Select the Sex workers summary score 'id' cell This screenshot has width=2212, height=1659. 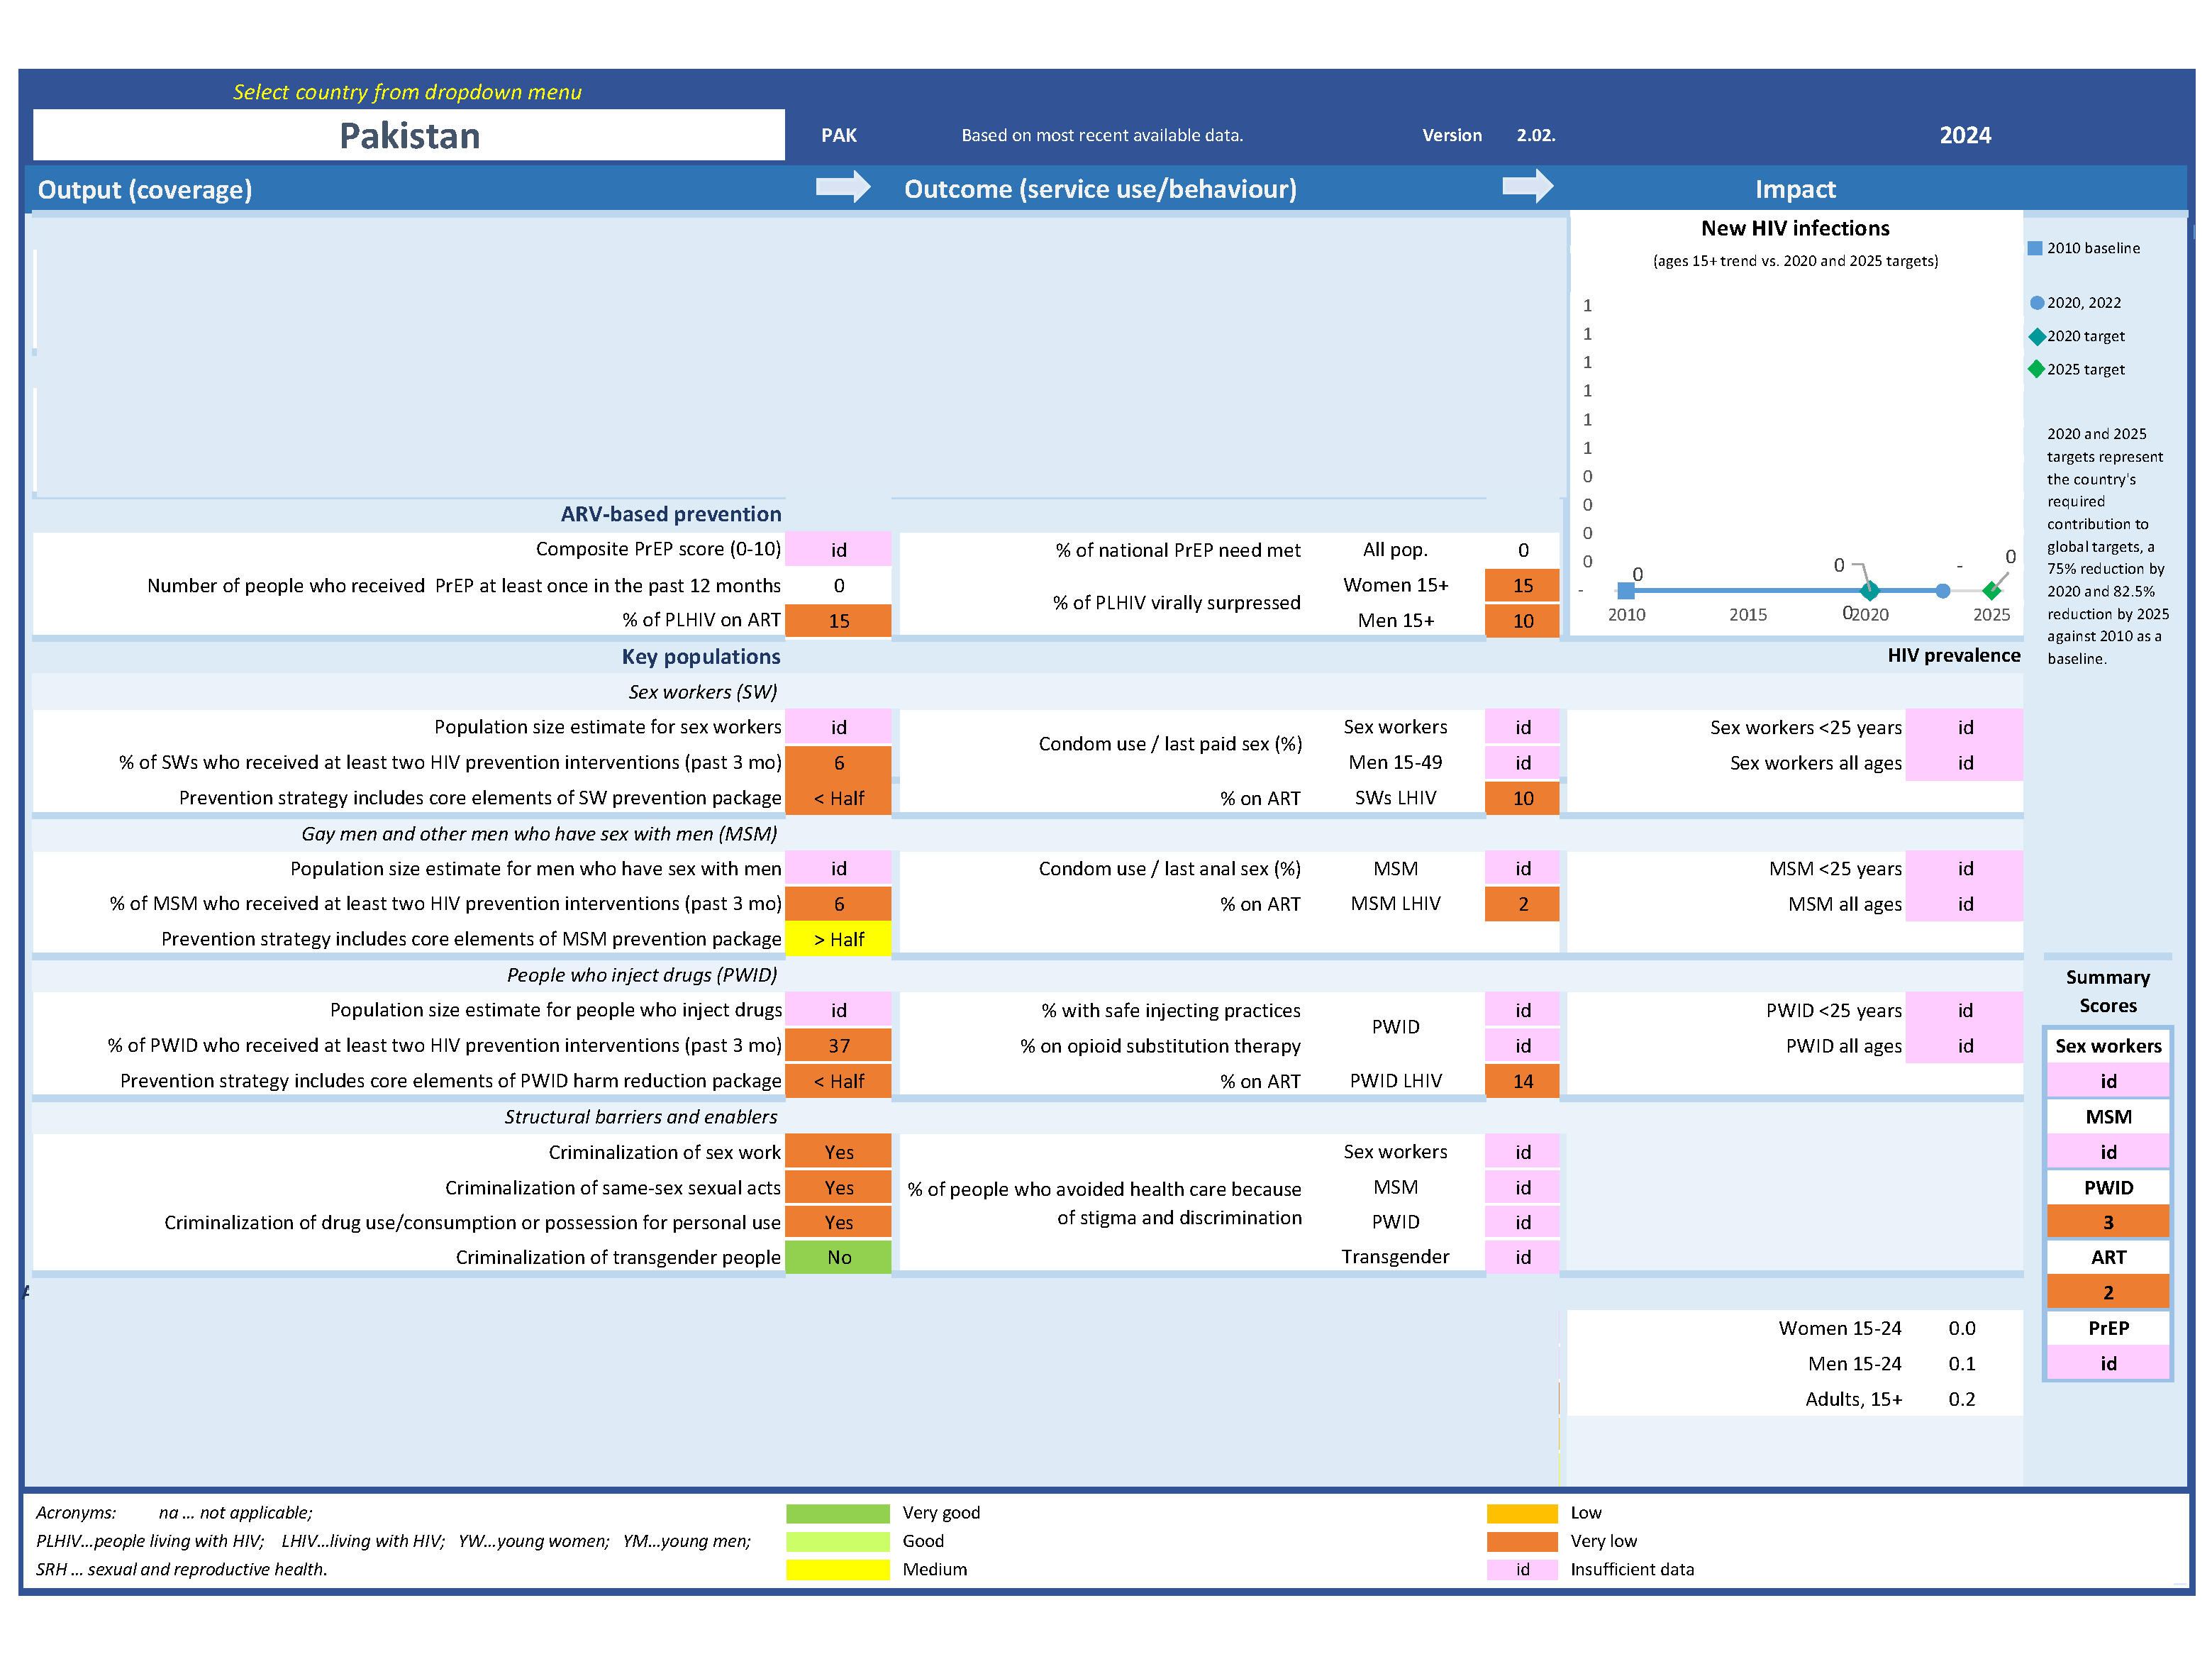pyautogui.click(x=2108, y=1081)
